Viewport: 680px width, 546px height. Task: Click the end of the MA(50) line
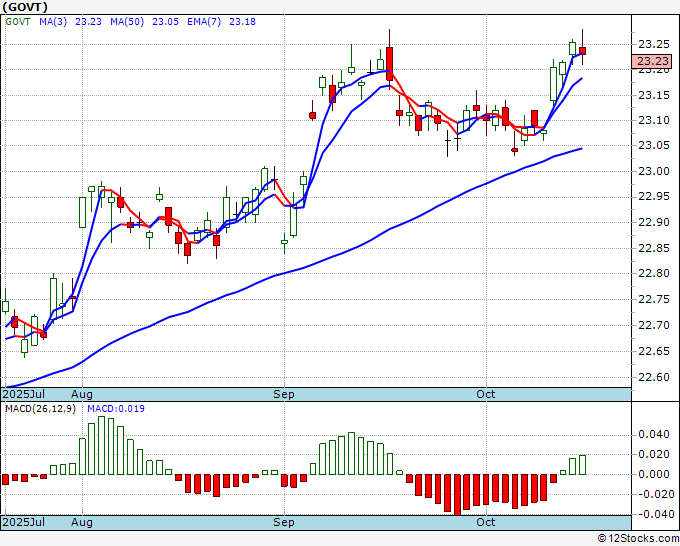tap(581, 149)
